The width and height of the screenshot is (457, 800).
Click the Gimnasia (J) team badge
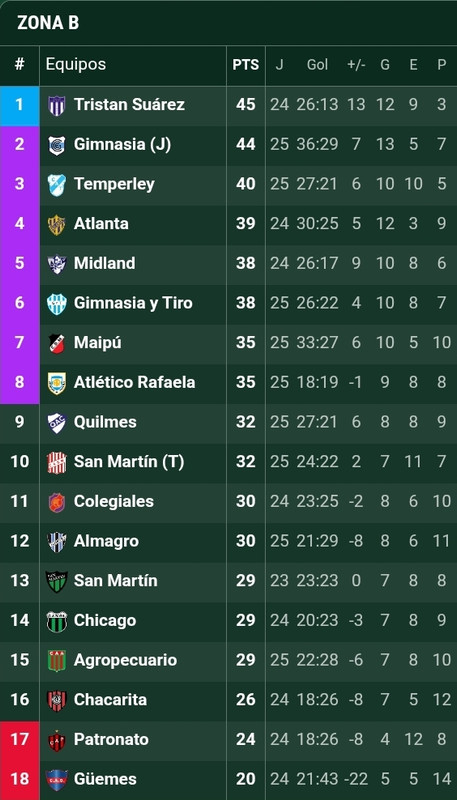(57, 145)
